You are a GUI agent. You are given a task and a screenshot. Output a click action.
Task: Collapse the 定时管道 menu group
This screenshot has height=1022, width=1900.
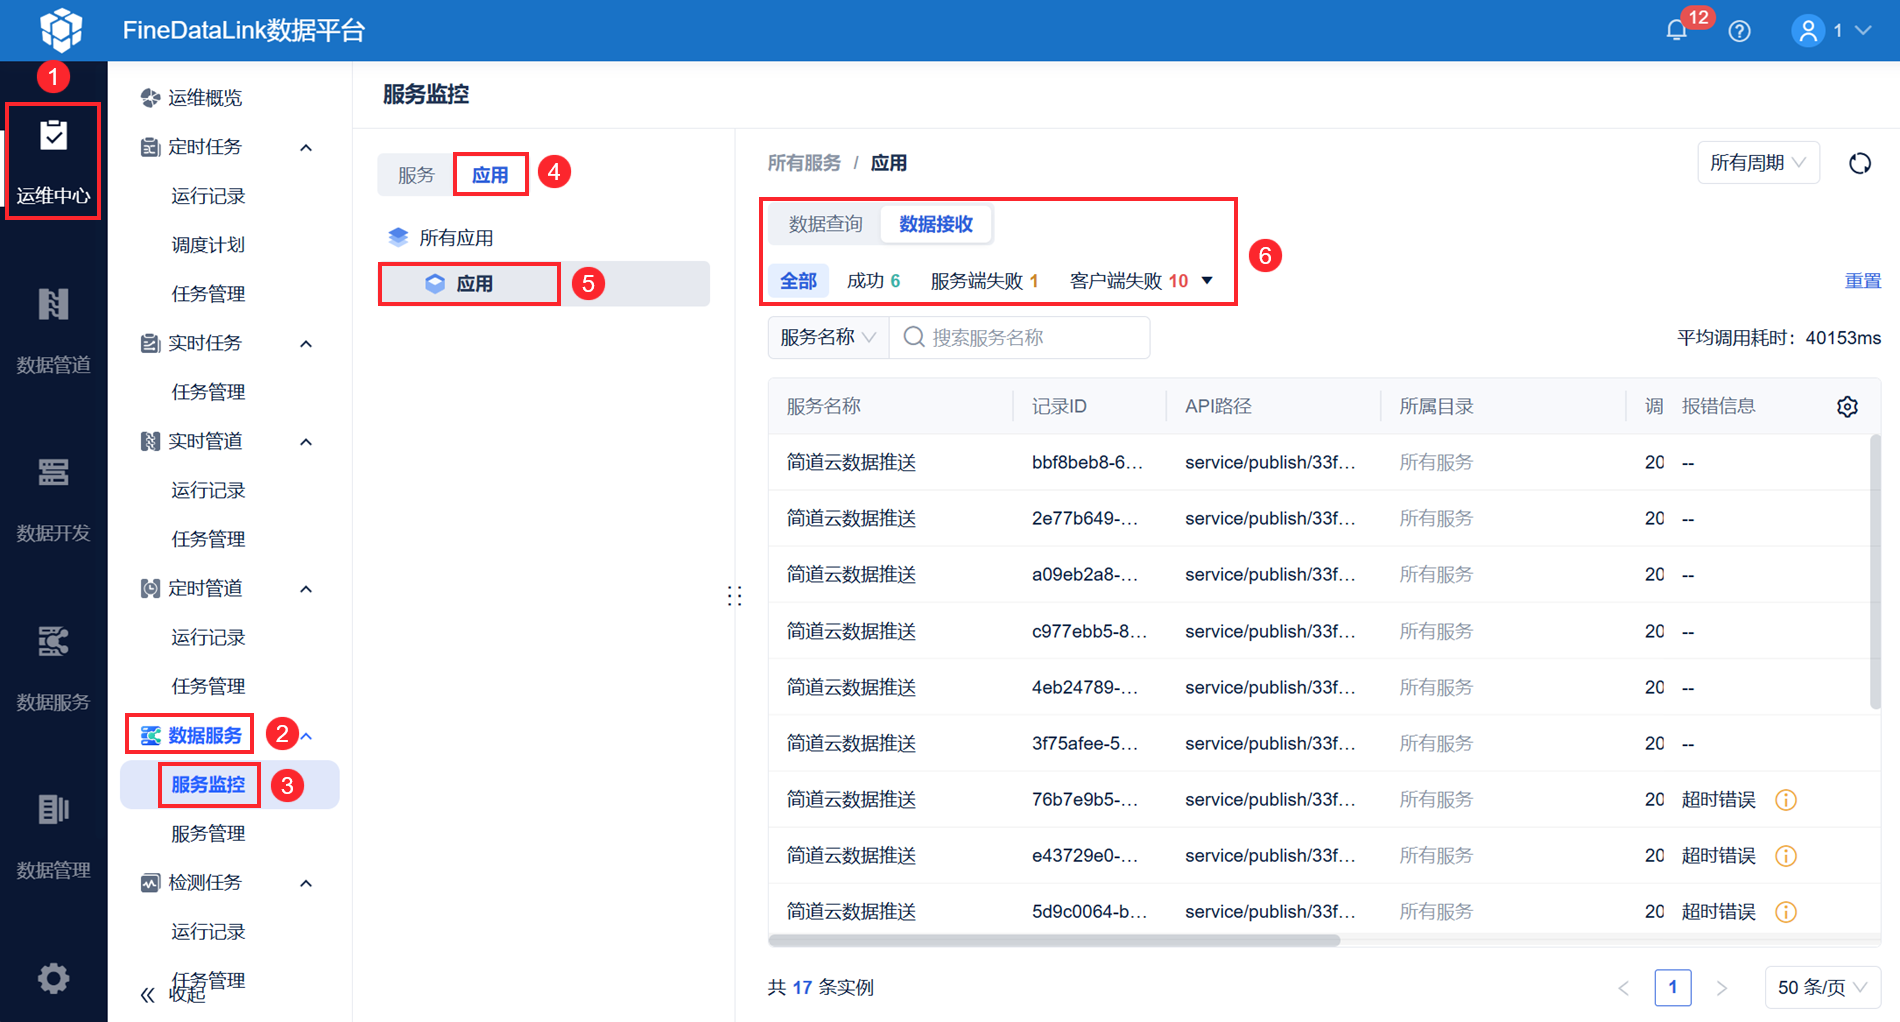[x=306, y=589]
